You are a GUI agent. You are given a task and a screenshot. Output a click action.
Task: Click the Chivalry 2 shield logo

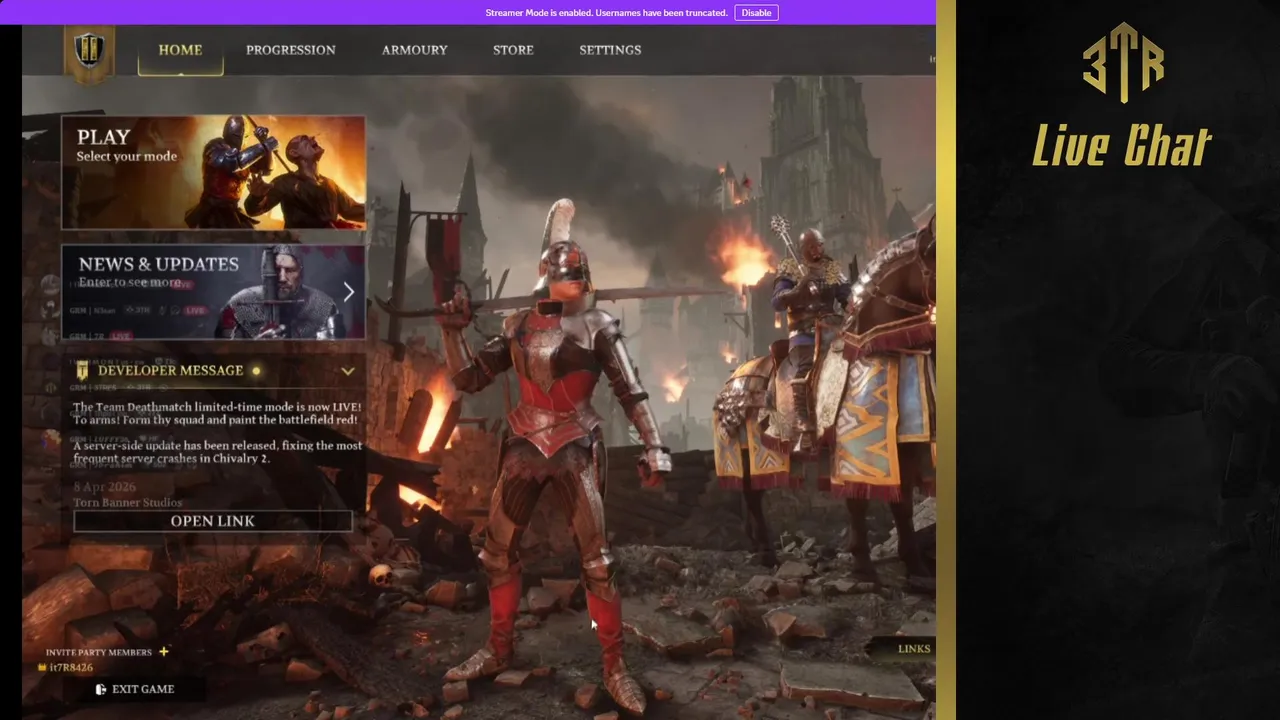pyautogui.click(x=89, y=51)
